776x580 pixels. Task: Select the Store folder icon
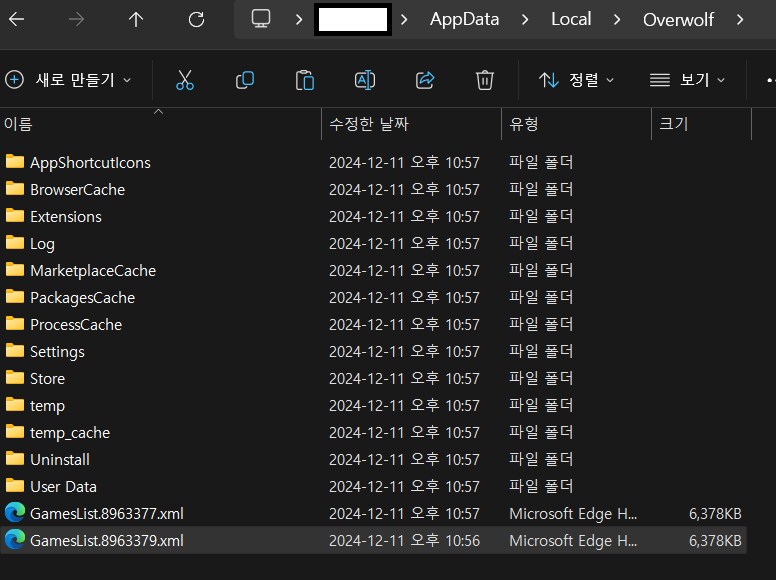(15, 378)
